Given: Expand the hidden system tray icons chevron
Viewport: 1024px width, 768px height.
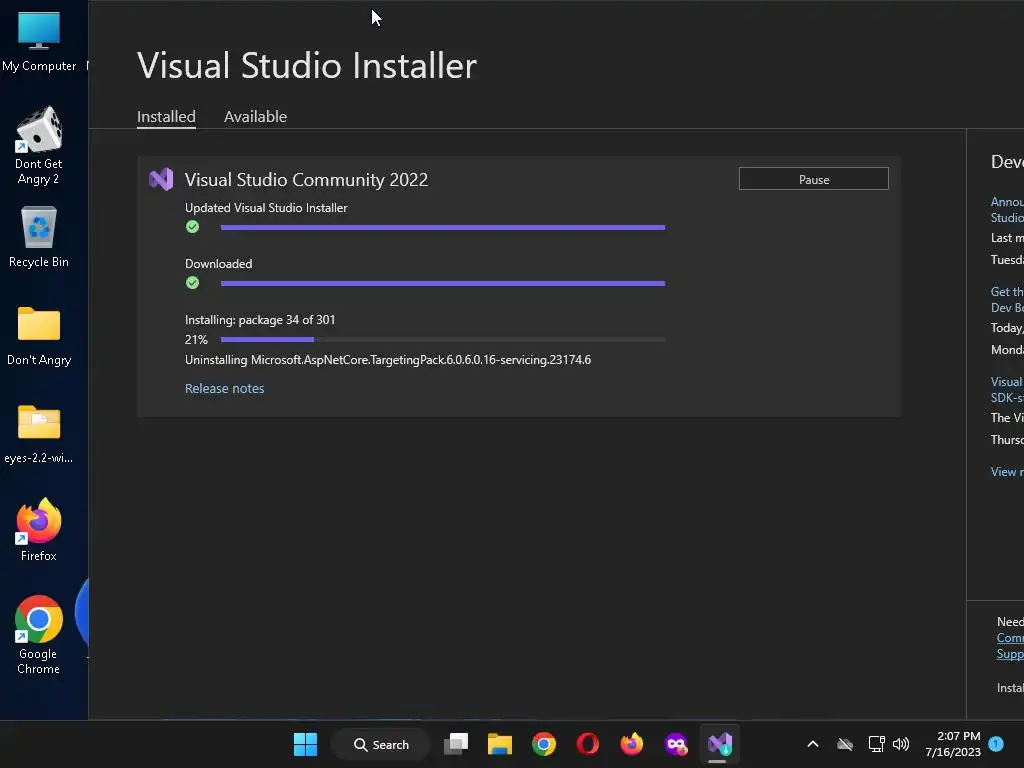Looking at the screenshot, I should tap(813, 744).
